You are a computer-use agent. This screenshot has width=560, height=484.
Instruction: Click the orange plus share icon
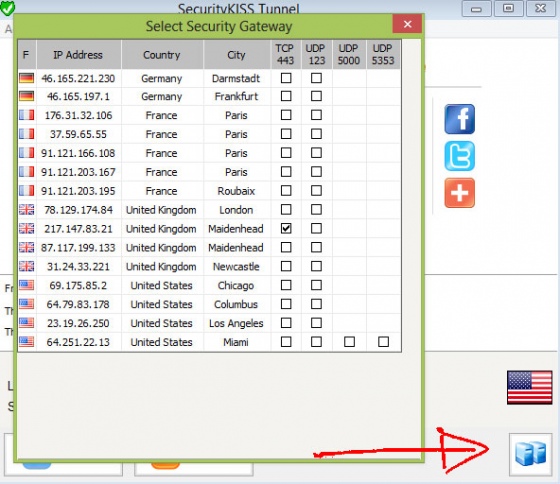459,193
